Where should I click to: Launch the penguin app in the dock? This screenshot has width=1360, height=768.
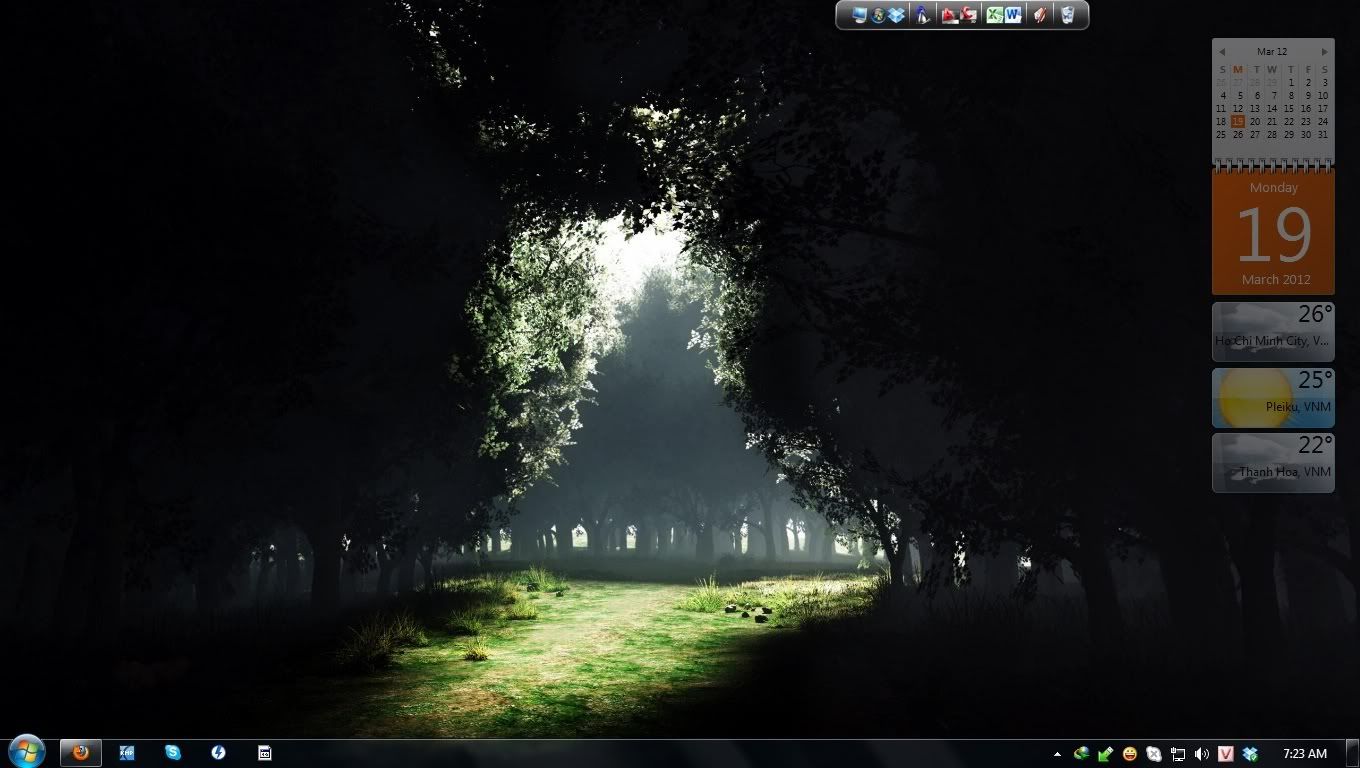[x=922, y=14]
